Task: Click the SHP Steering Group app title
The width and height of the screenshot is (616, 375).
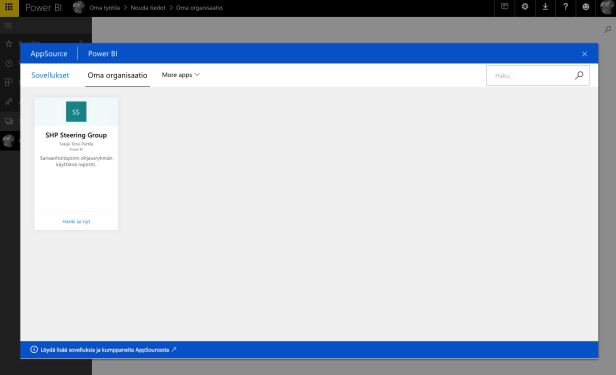Action: (x=76, y=135)
